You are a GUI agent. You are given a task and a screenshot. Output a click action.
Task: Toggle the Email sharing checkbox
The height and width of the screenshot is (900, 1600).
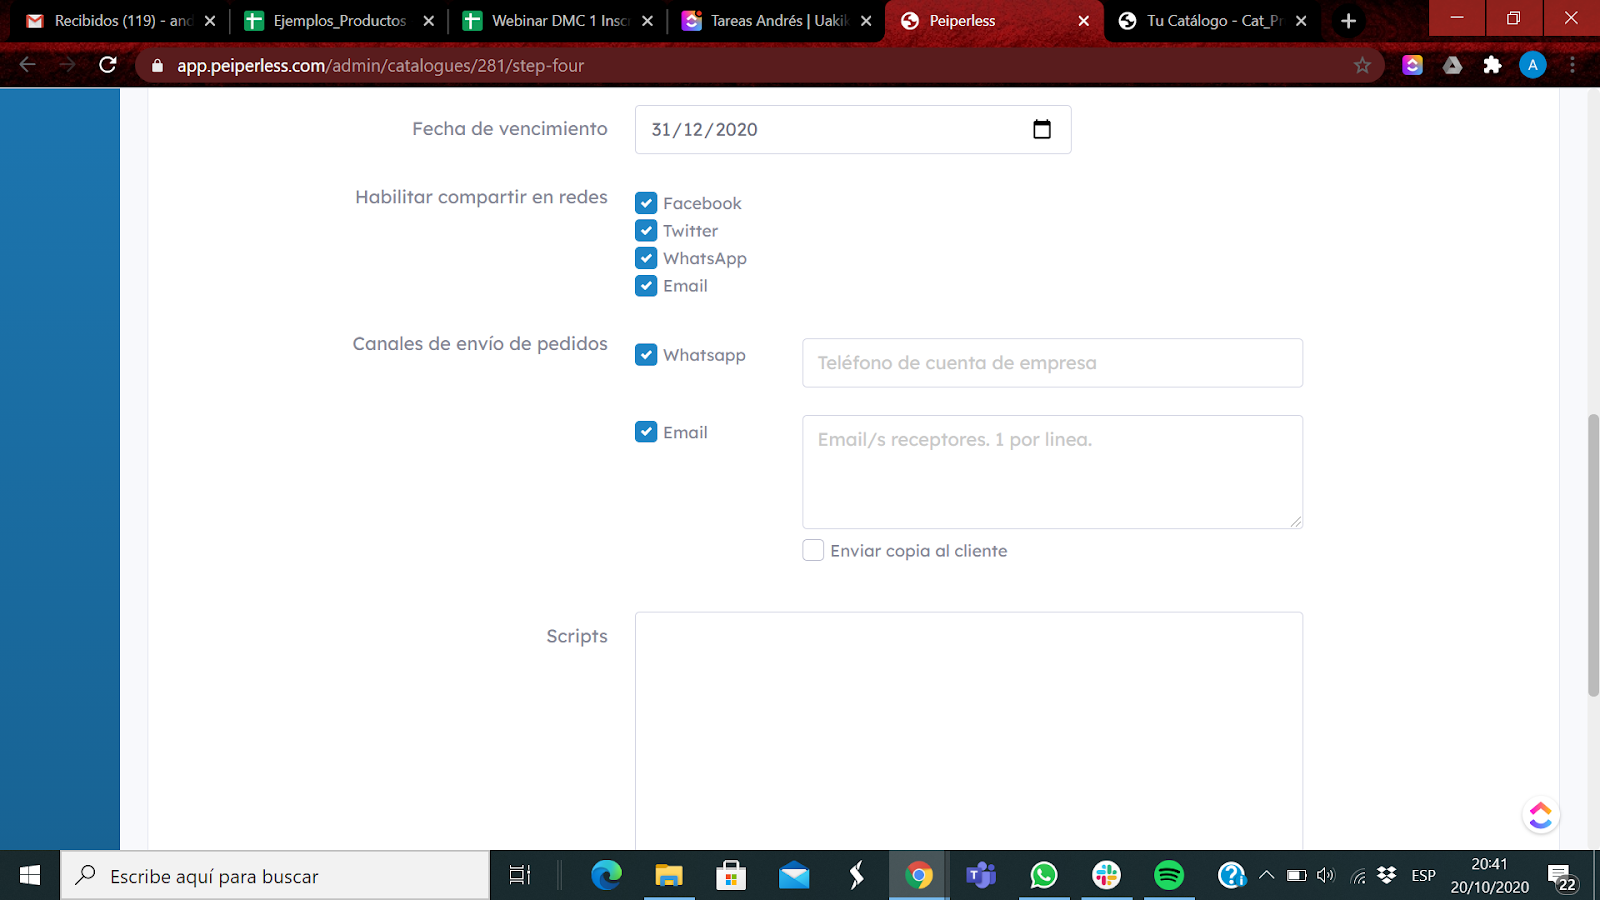646,286
